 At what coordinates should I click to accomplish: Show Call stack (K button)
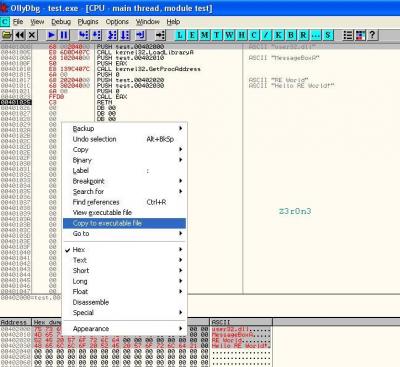click(279, 35)
